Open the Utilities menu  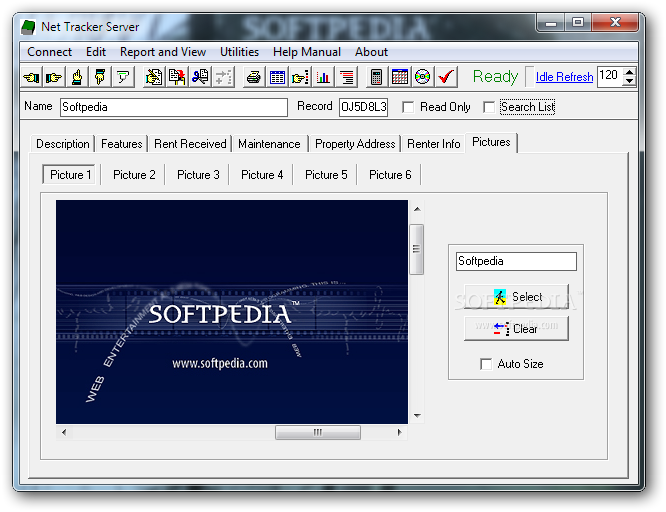239,52
